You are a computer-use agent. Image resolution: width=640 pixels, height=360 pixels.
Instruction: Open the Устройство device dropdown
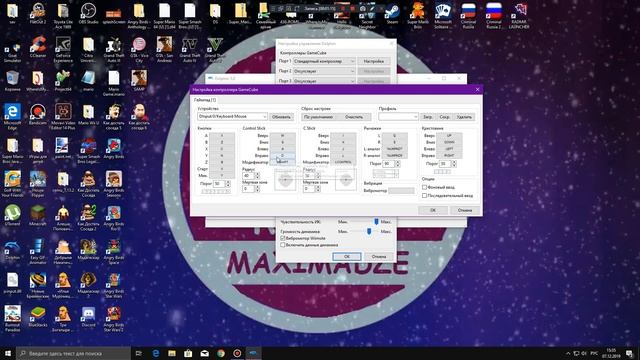coord(232,117)
